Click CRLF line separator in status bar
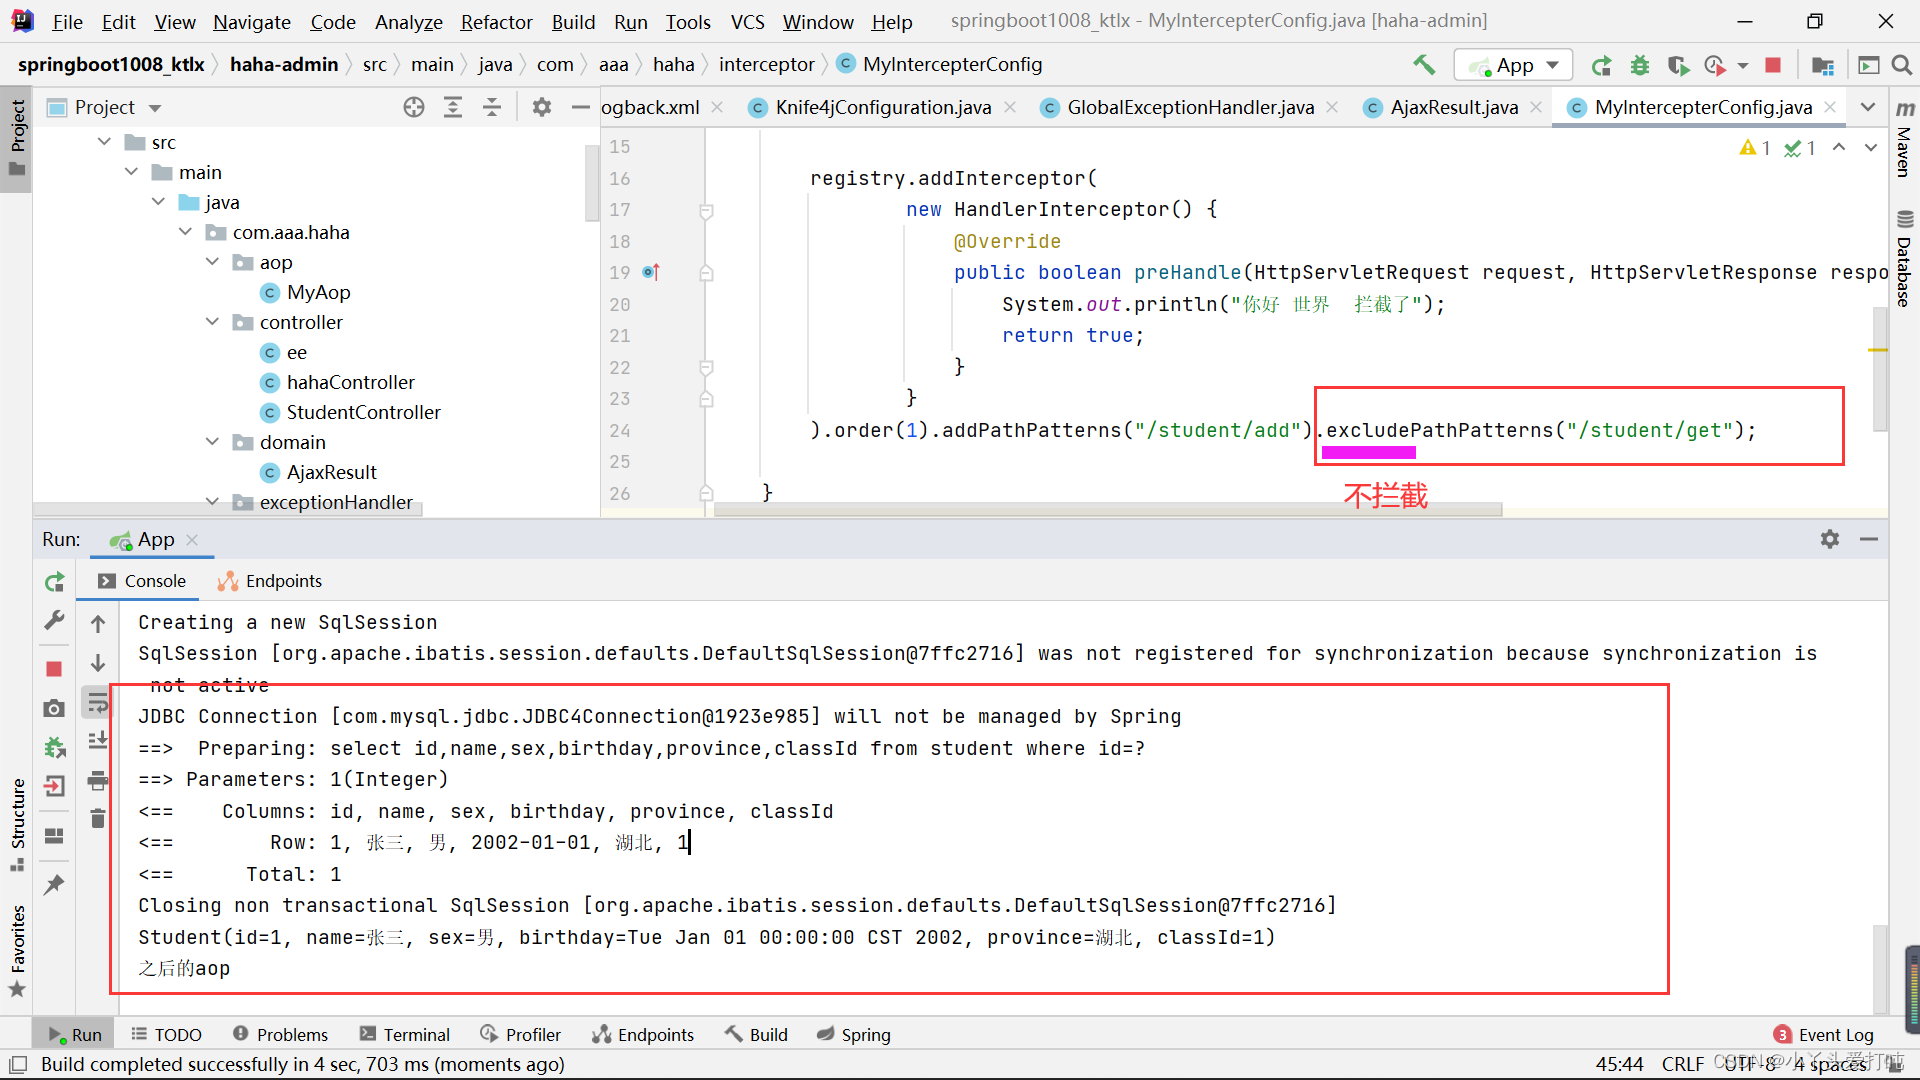Viewport: 1920px width, 1080px height. (1683, 1064)
